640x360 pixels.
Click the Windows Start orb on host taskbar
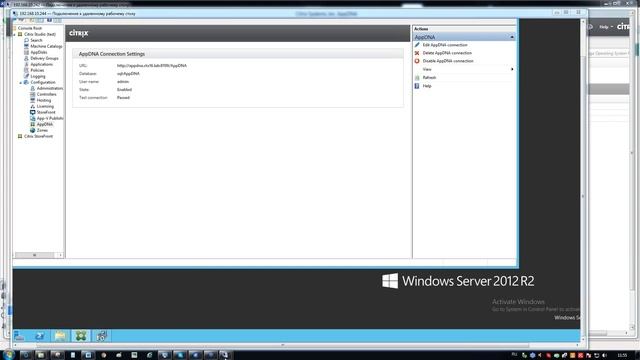9,355
